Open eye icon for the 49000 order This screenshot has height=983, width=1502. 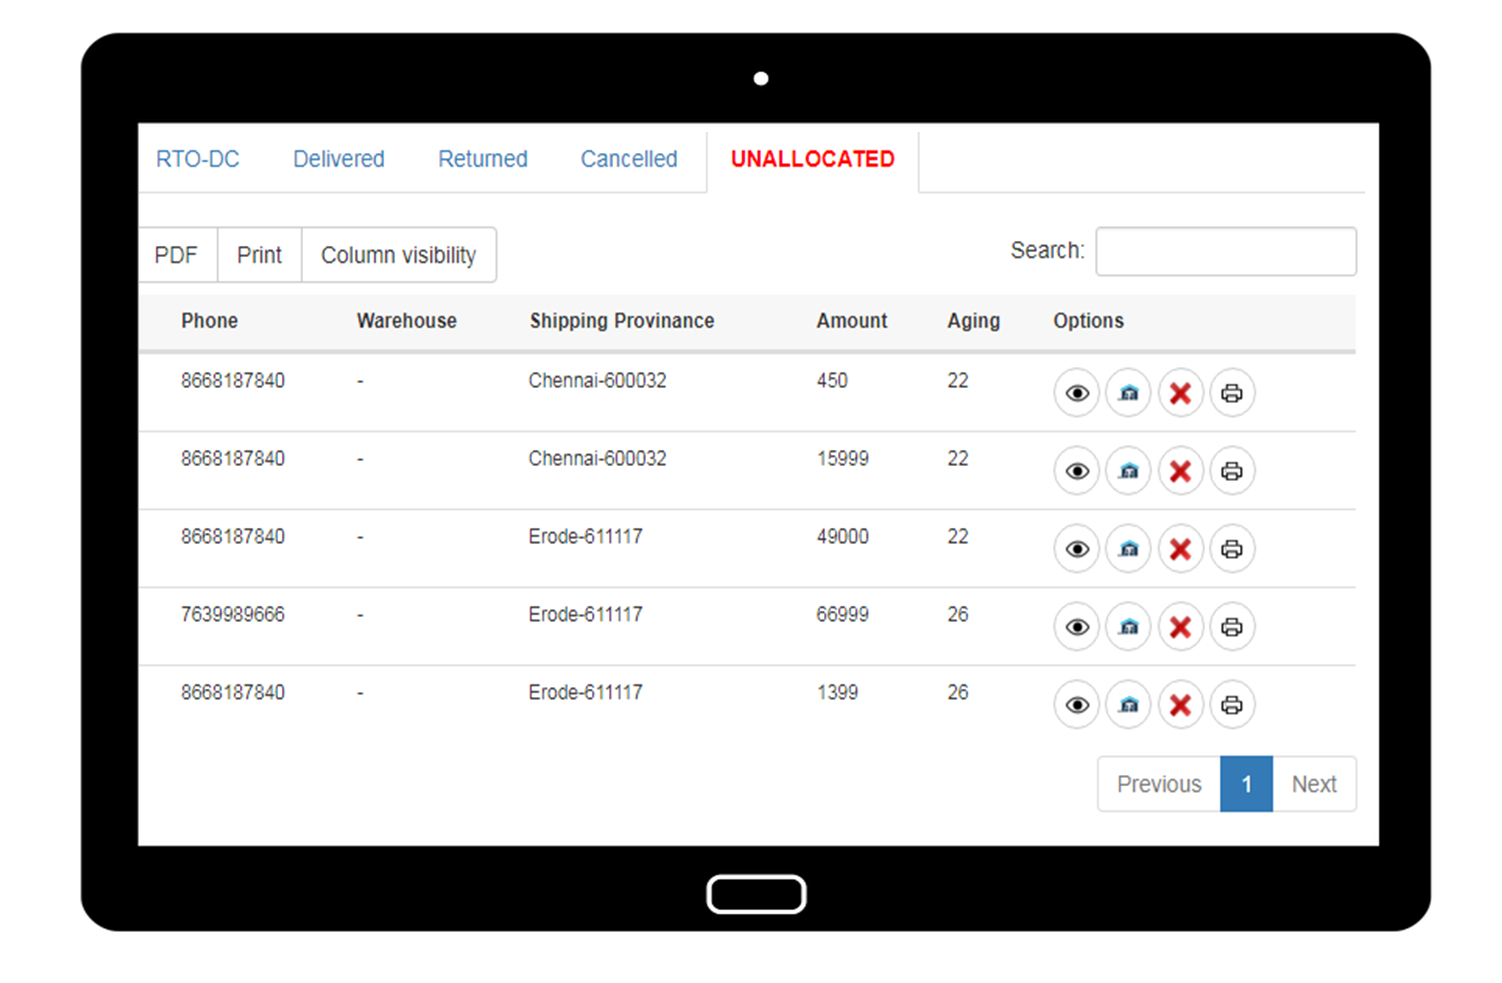tap(1076, 549)
